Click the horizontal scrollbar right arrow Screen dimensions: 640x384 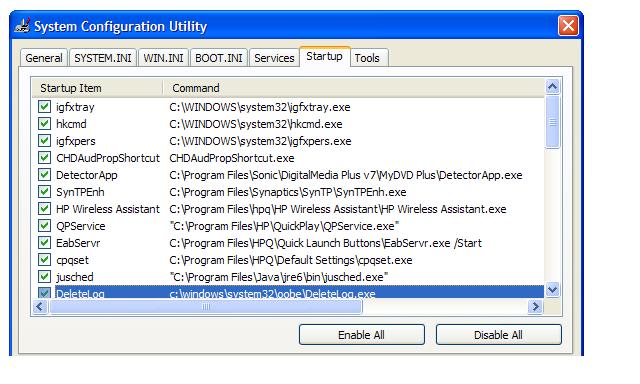click(x=535, y=306)
